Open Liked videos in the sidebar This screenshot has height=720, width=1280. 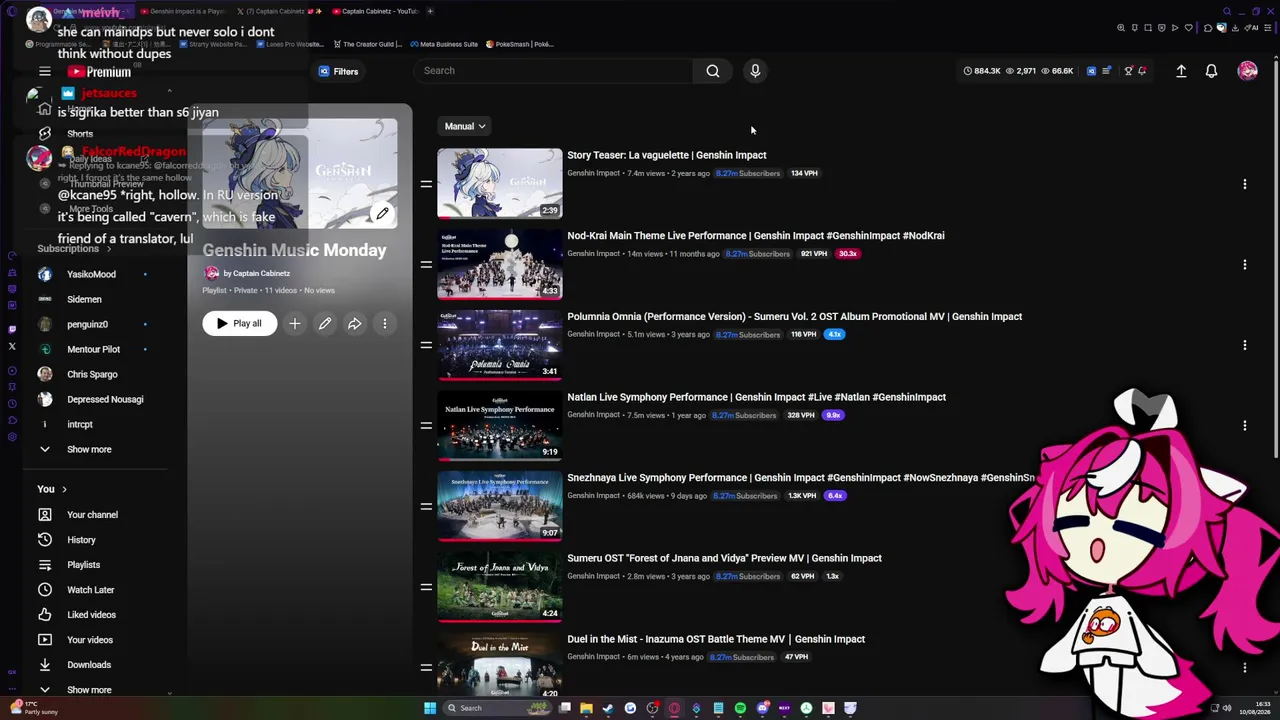(91, 615)
